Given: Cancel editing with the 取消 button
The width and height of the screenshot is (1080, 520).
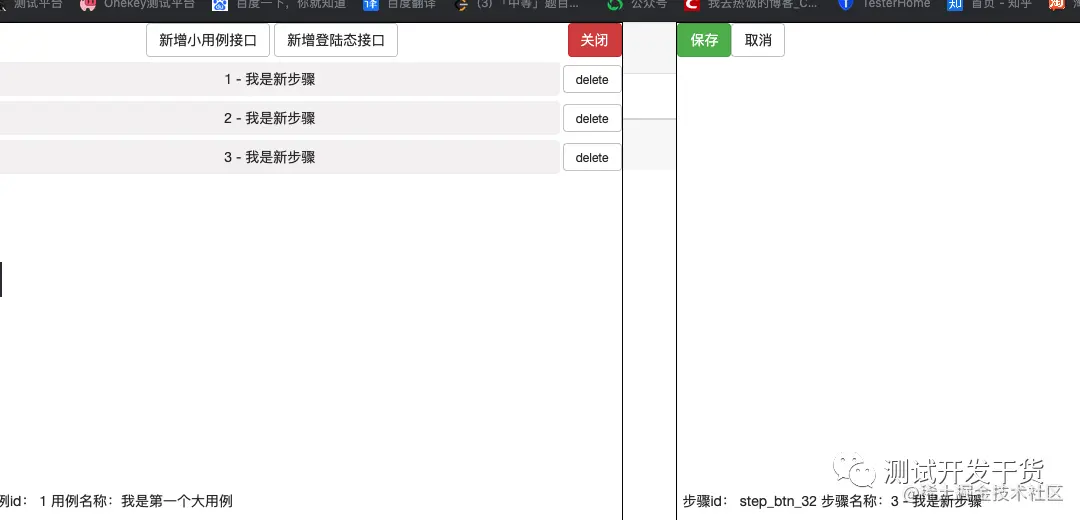Looking at the screenshot, I should click(x=758, y=40).
